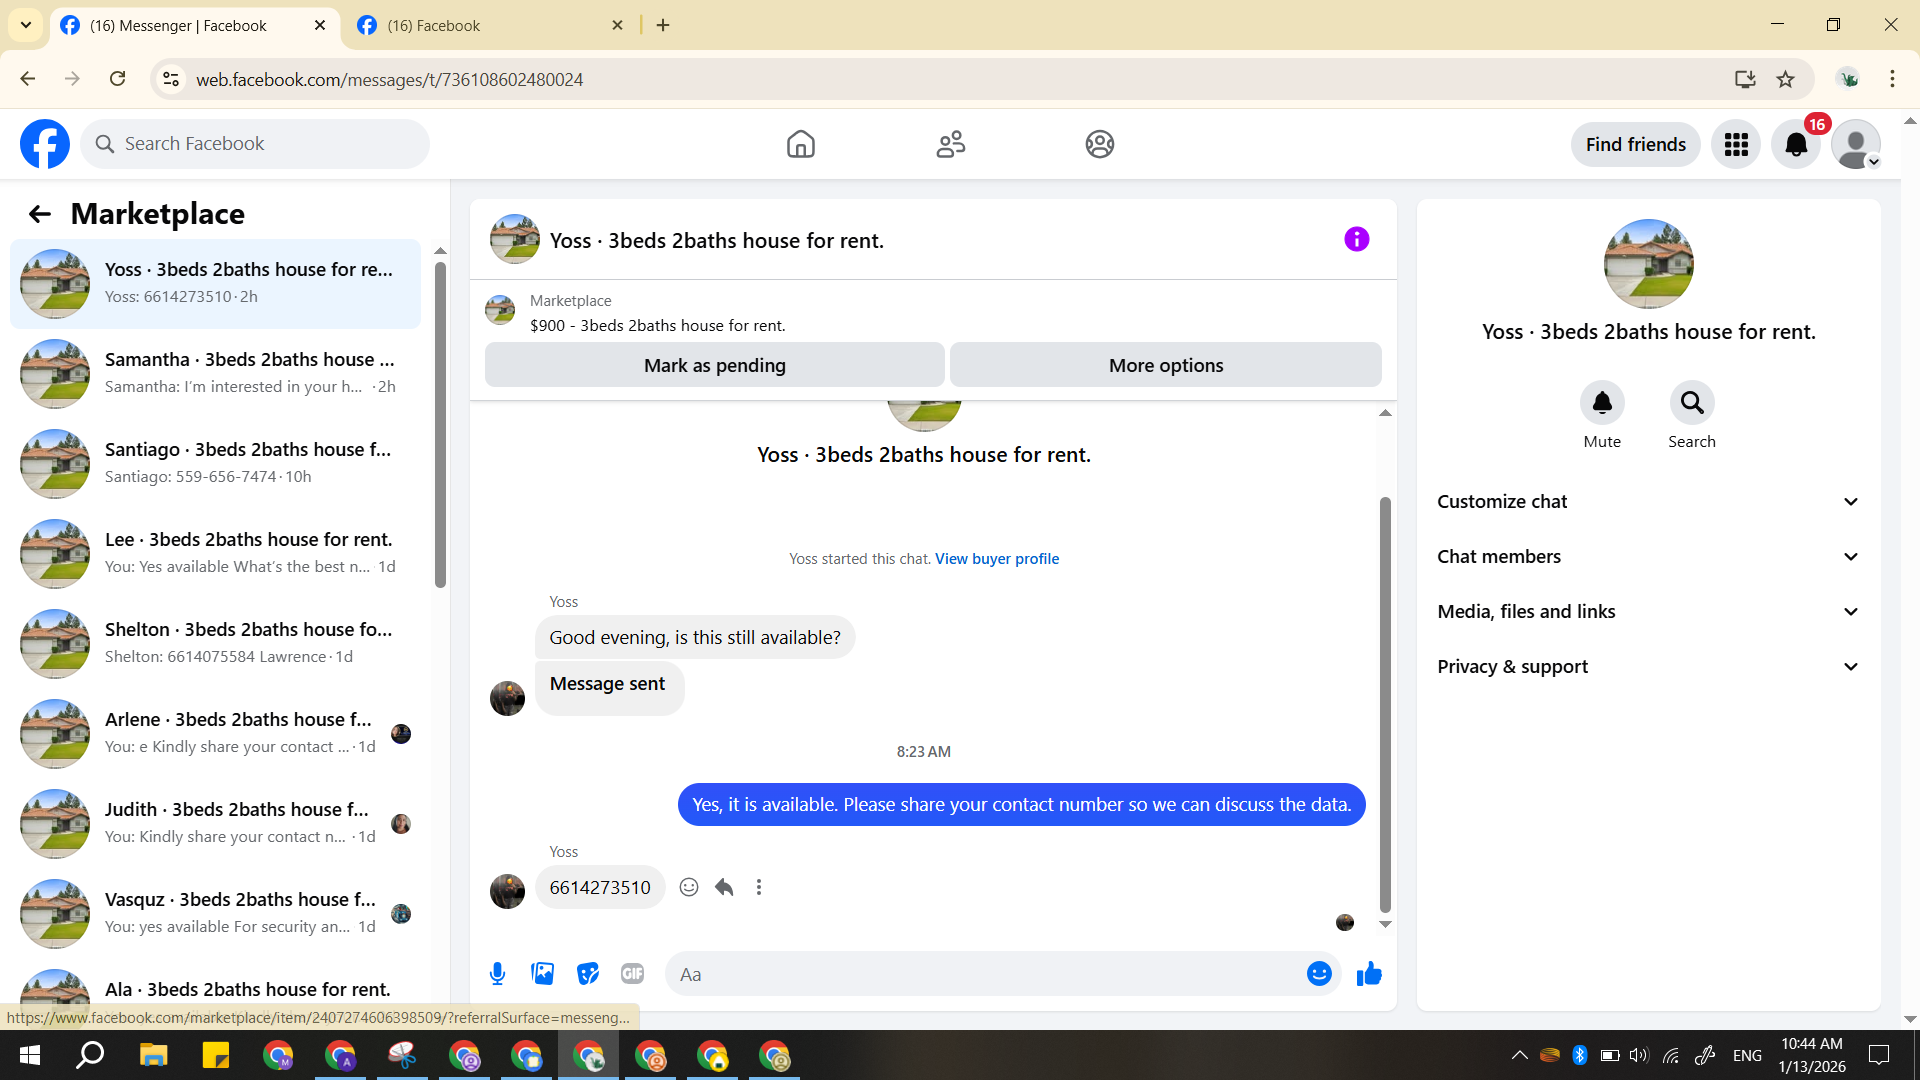Open the GIF picker
The width and height of the screenshot is (1920, 1080).
pyautogui.click(x=632, y=974)
